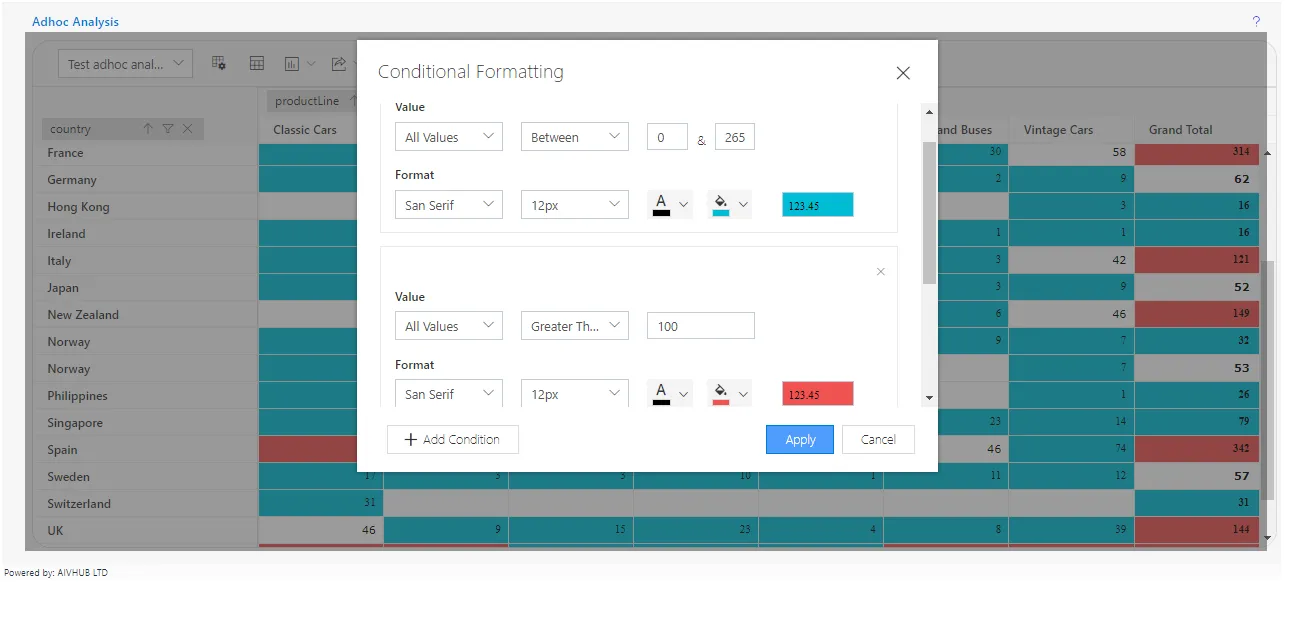Click the Add Condition button

(452, 439)
